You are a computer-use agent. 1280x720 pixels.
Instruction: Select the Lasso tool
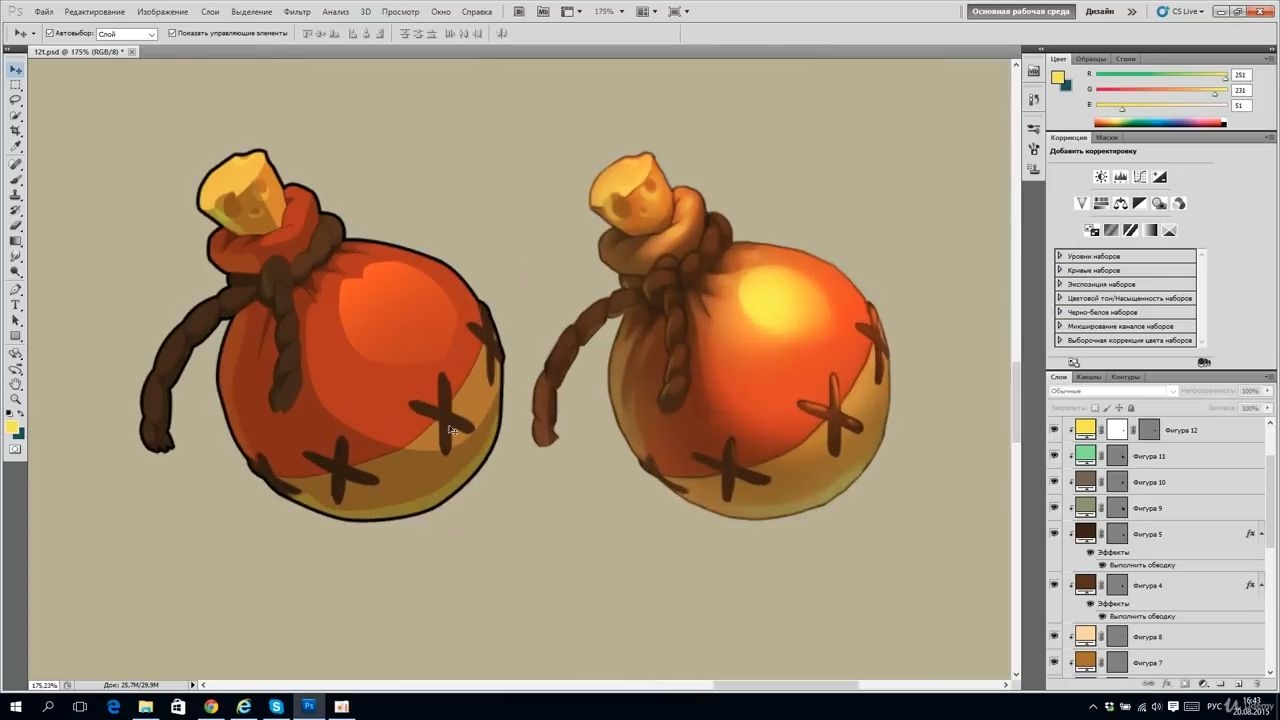[x=16, y=100]
